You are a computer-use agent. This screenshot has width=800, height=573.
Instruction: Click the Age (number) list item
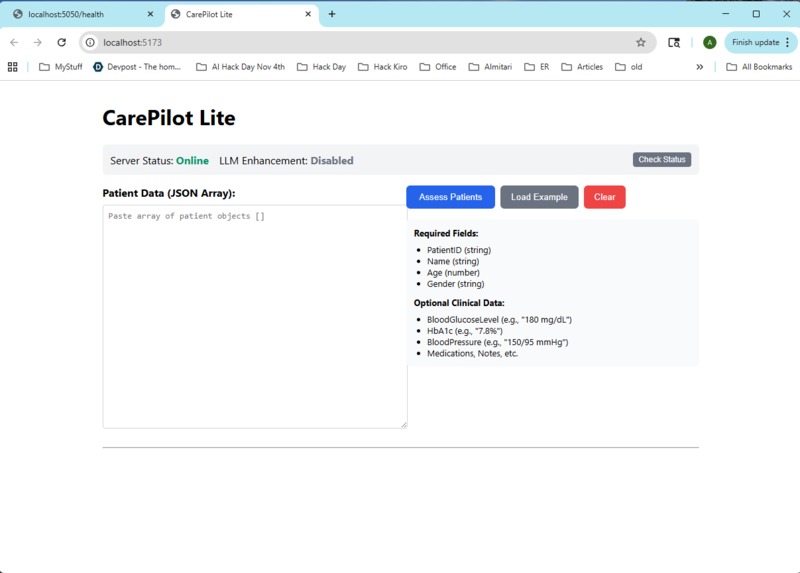(453, 272)
